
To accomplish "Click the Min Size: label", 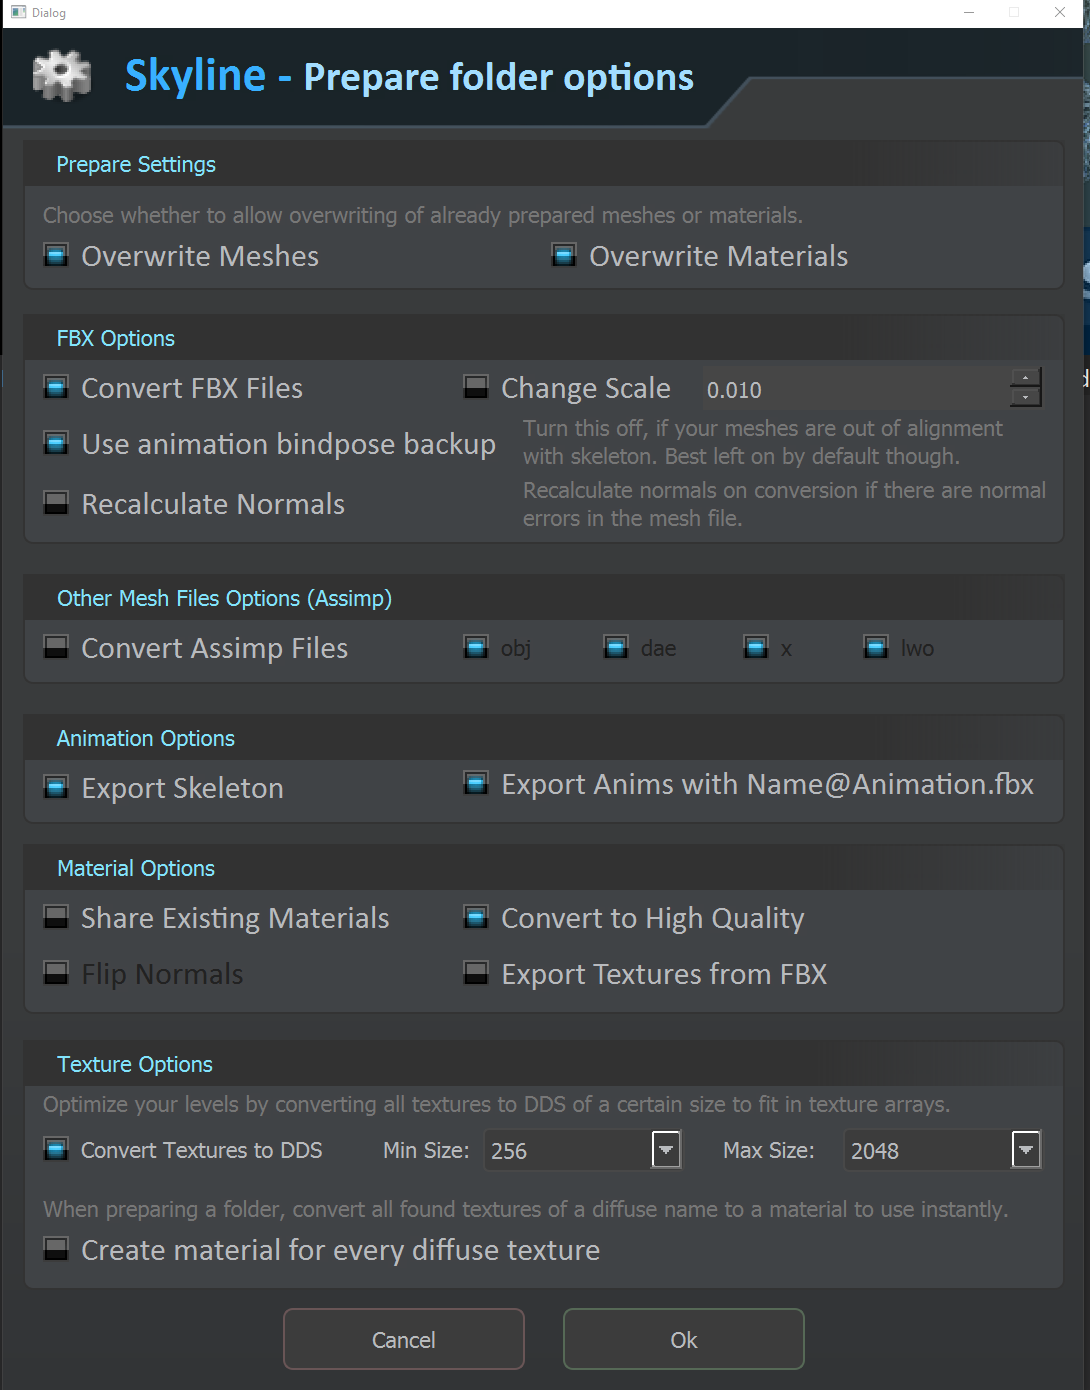I will pyautogui.click(x=426, y=1150).
